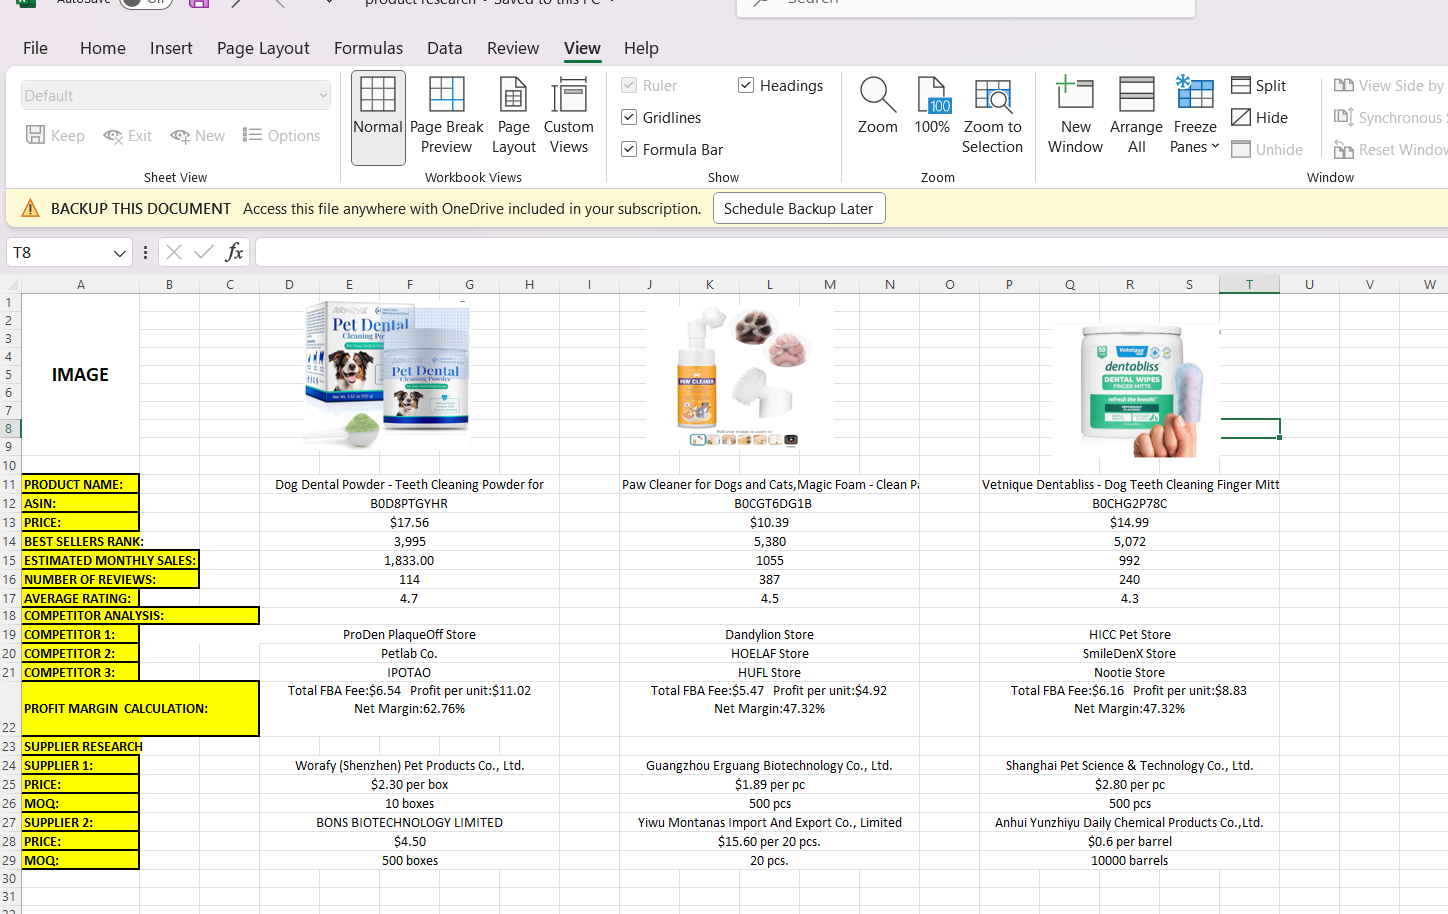The height and width of the screenshot is (914, 1448).
Task: Click View Side by Side
Action: [1390, 86]
